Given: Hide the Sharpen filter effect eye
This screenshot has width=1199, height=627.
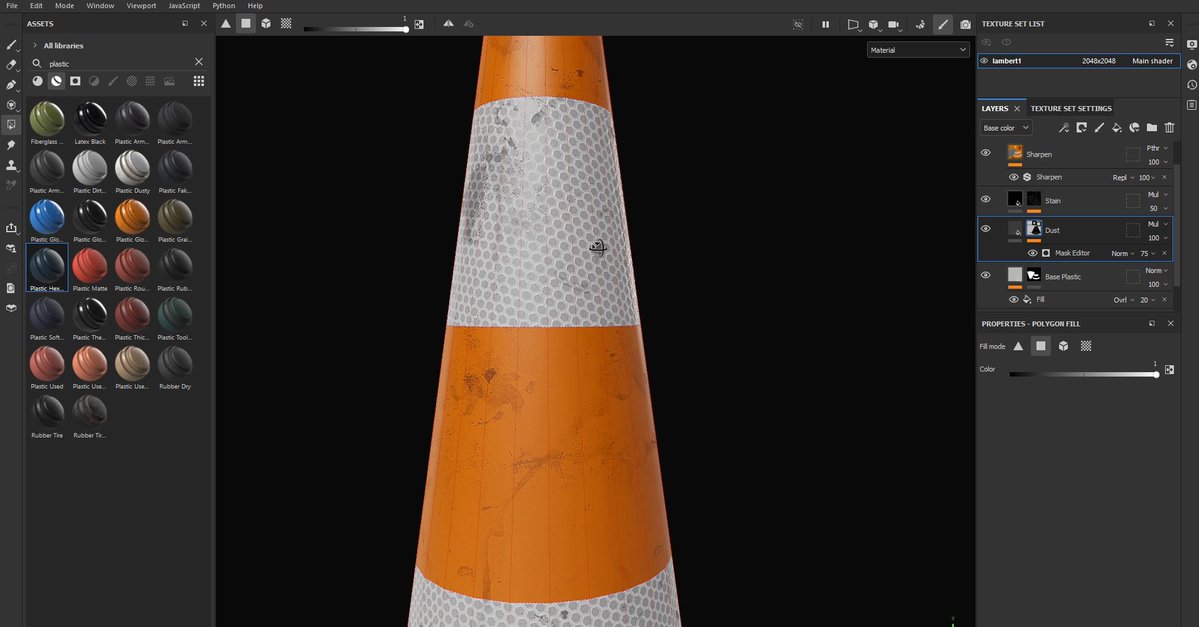Looking at the screenshot, I should coord(1014,177).
